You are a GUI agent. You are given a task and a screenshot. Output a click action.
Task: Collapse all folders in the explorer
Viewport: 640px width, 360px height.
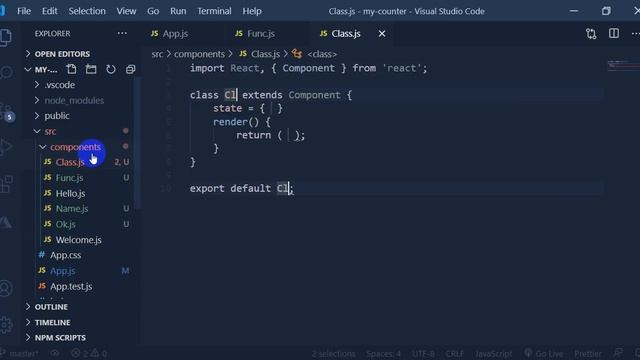click(x=130, y=69)
